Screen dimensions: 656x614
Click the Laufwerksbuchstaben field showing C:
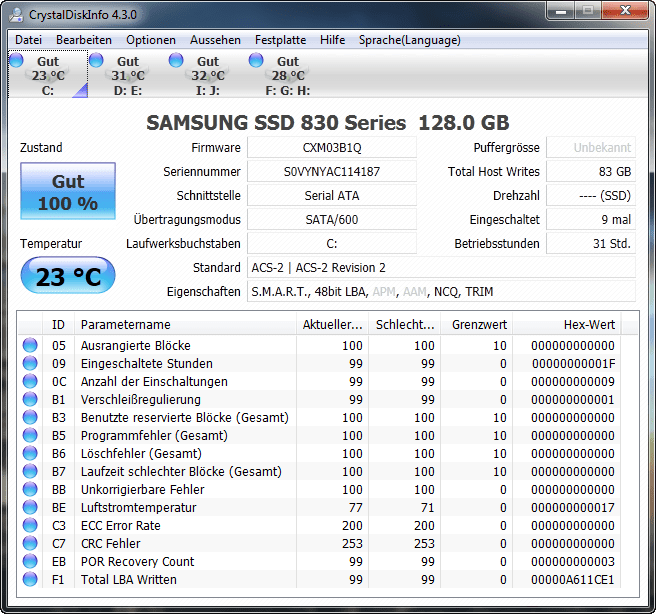pyautogui.click(x=332, y=243)
